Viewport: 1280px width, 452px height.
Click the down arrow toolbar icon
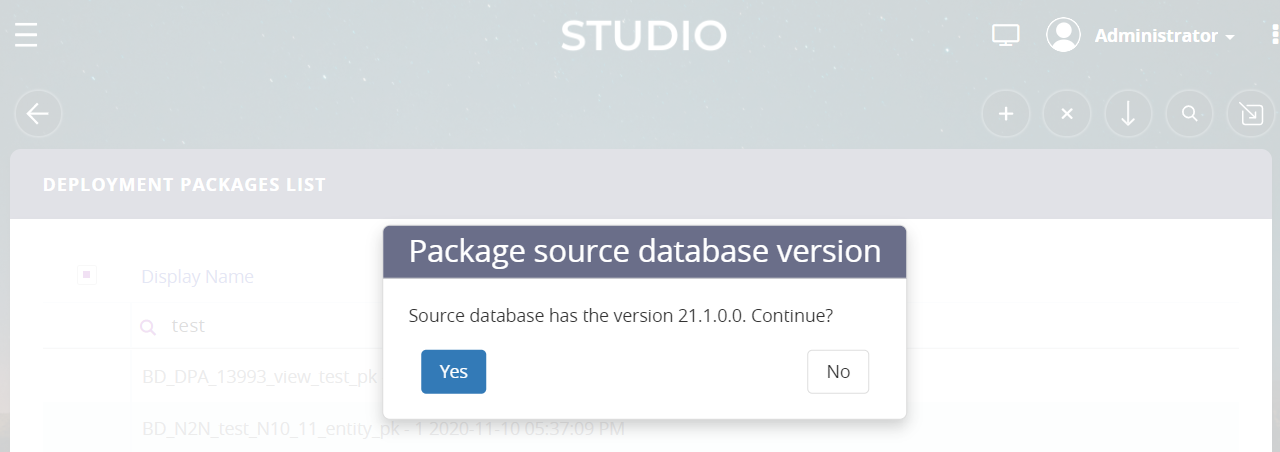(x=1128, y=114)
